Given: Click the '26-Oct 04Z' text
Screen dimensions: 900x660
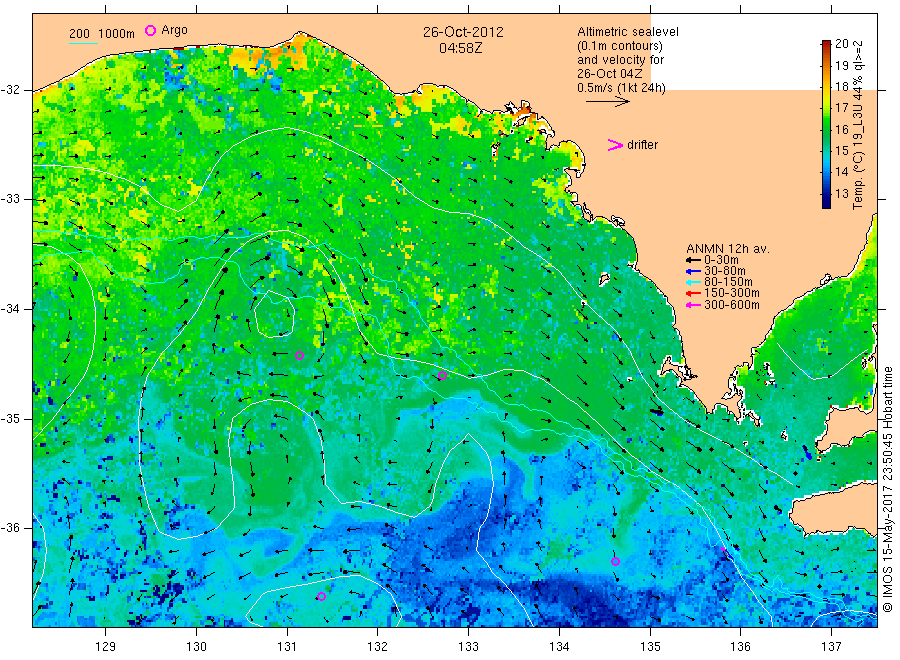Looking at the screenshot, I should [x=610, y=73].
